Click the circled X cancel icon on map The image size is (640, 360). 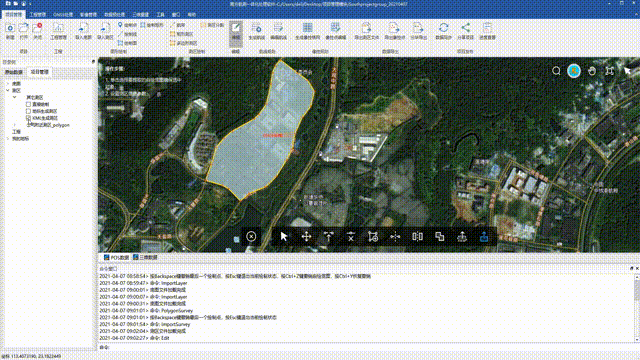tap(251, 236)
